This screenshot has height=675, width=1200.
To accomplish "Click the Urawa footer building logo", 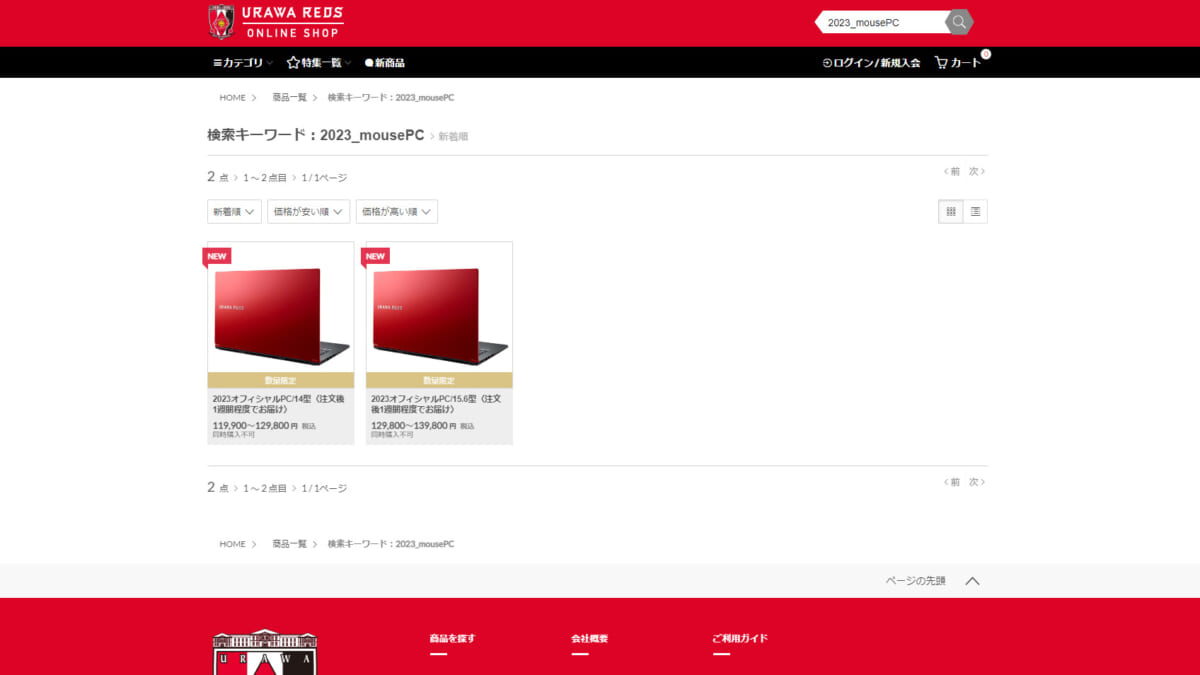I will pos(265,652).
